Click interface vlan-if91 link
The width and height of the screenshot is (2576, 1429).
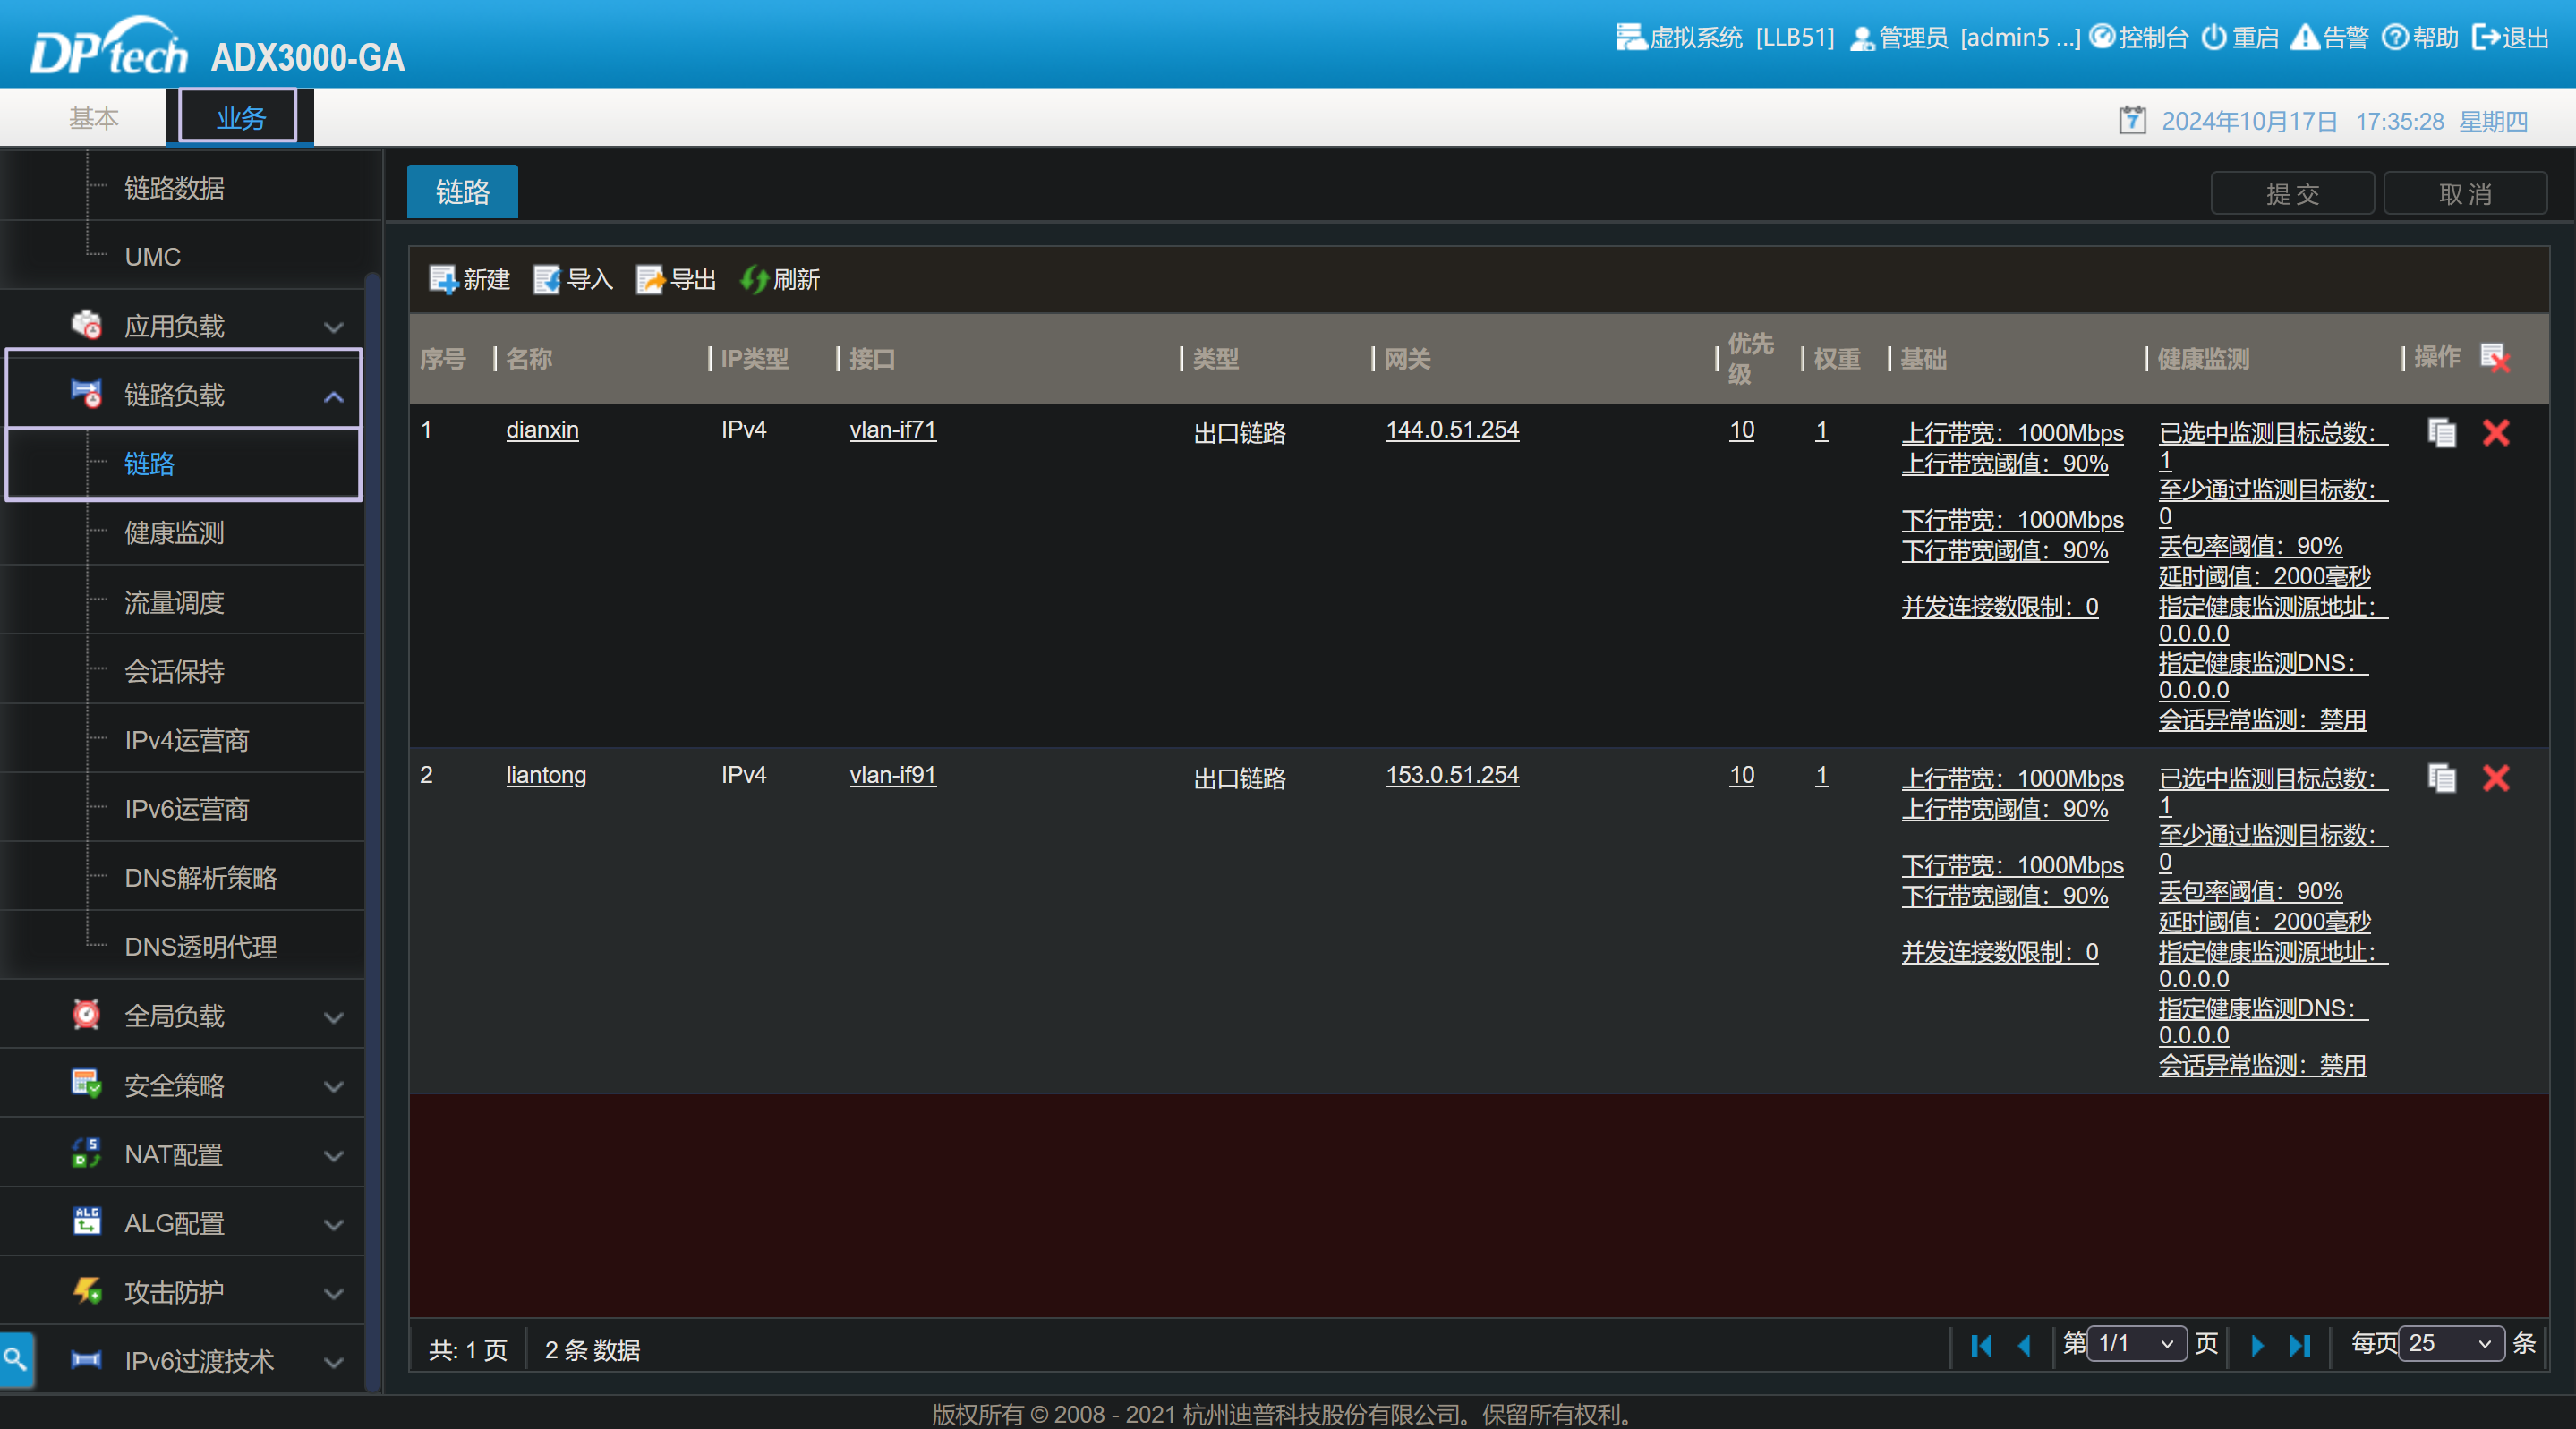point(893,775)
